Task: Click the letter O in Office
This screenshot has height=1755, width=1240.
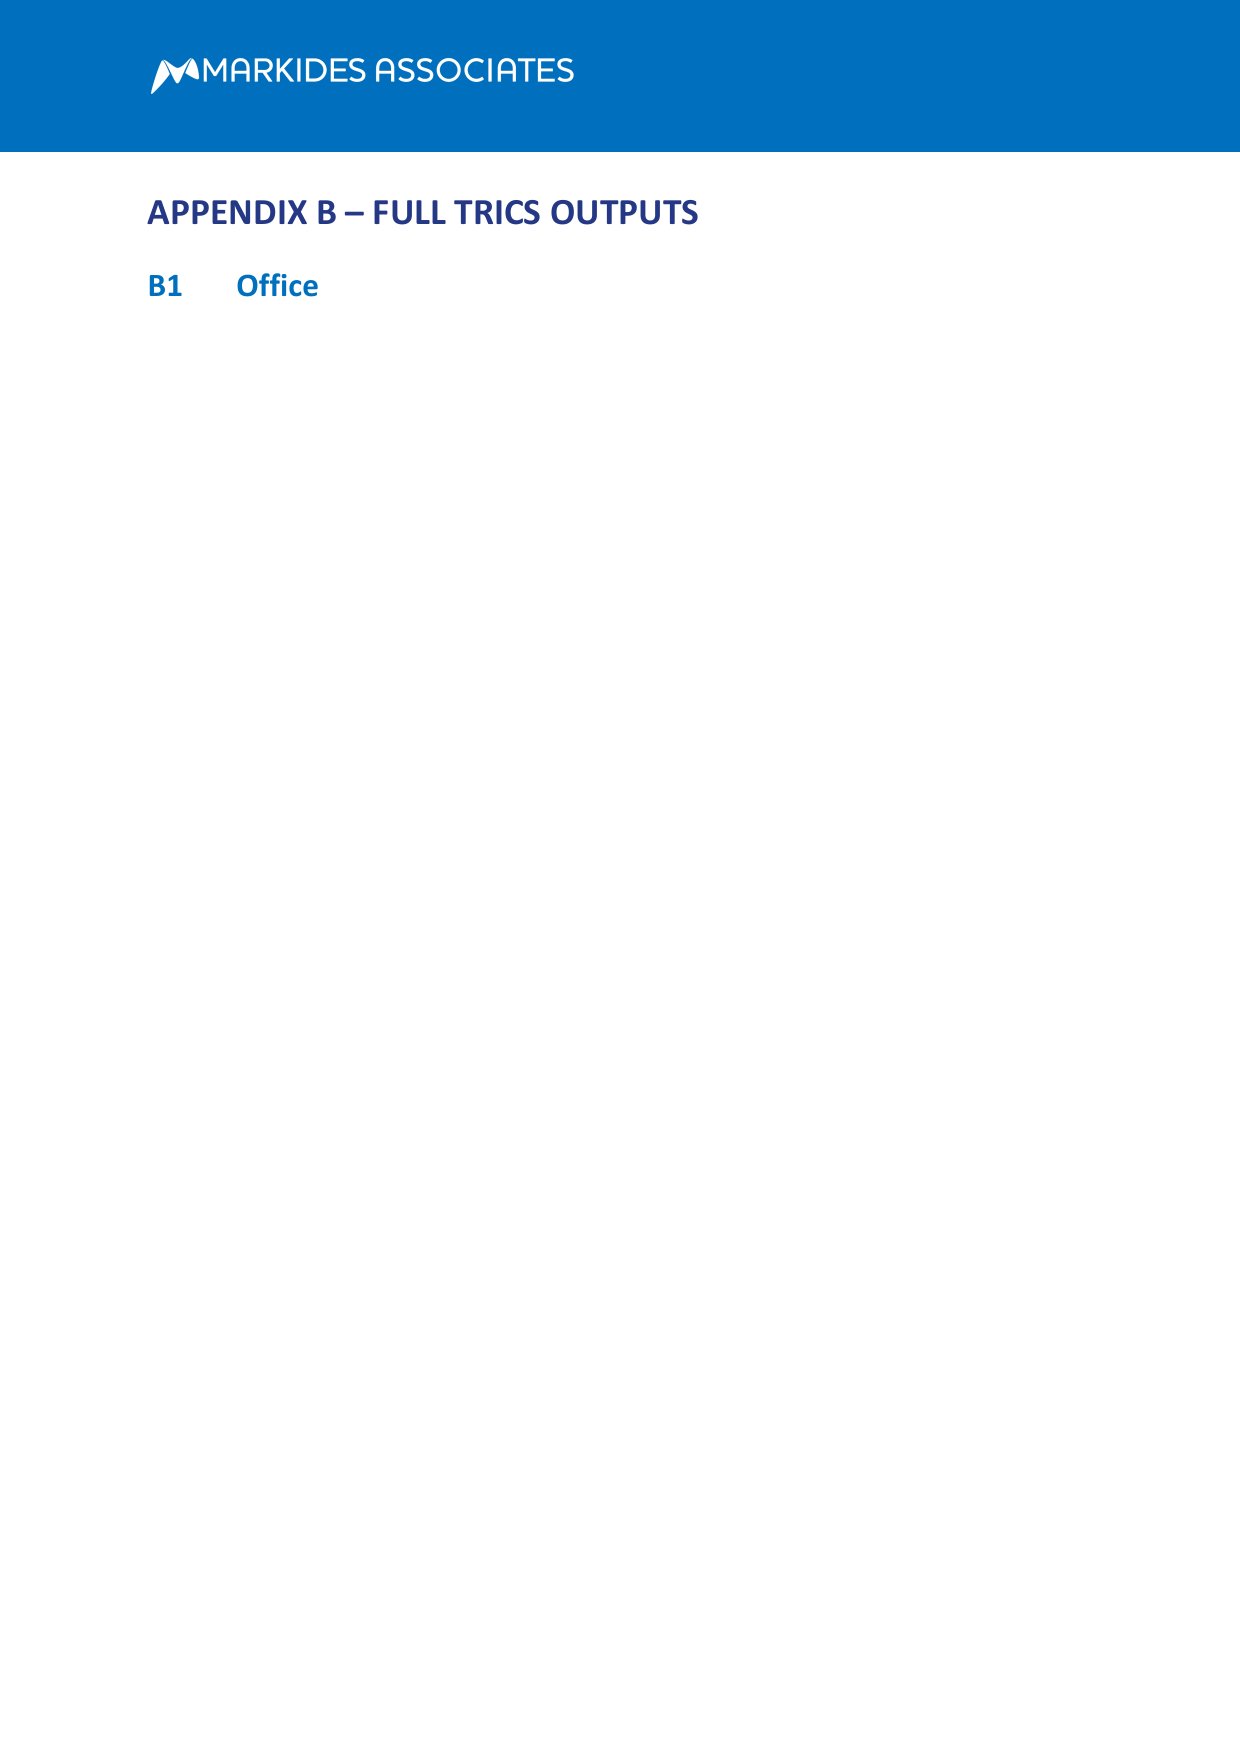Action: (248, 286)
